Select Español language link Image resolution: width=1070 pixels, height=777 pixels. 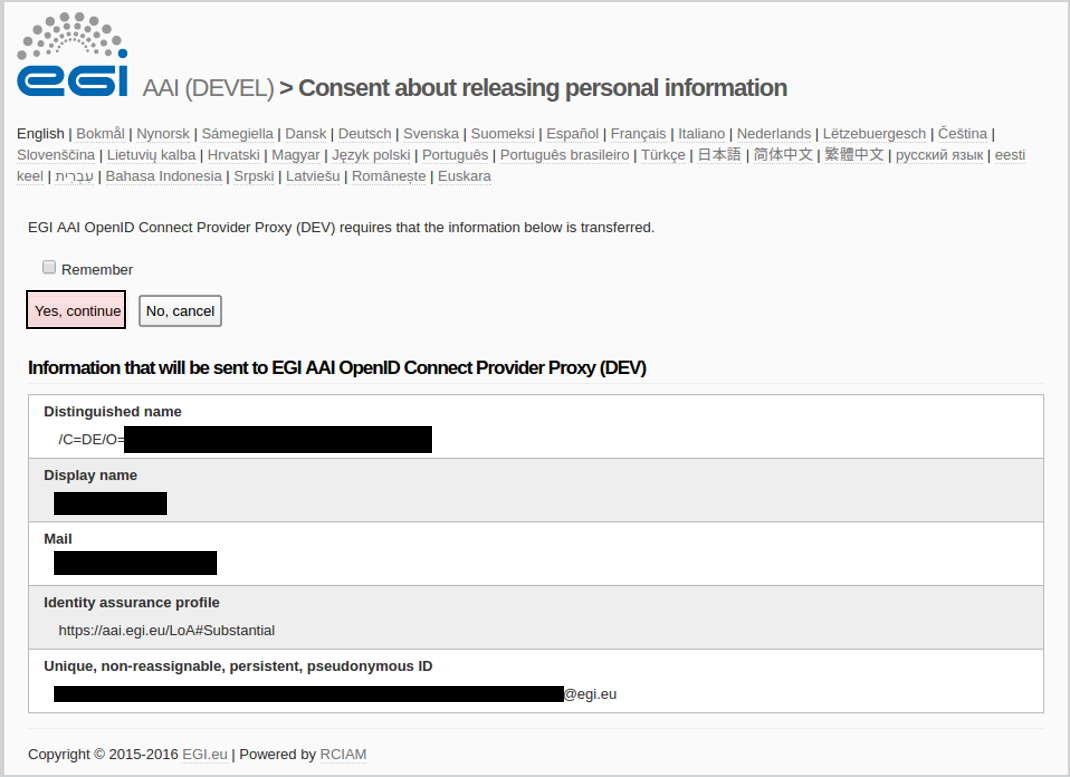pos(572,134)
